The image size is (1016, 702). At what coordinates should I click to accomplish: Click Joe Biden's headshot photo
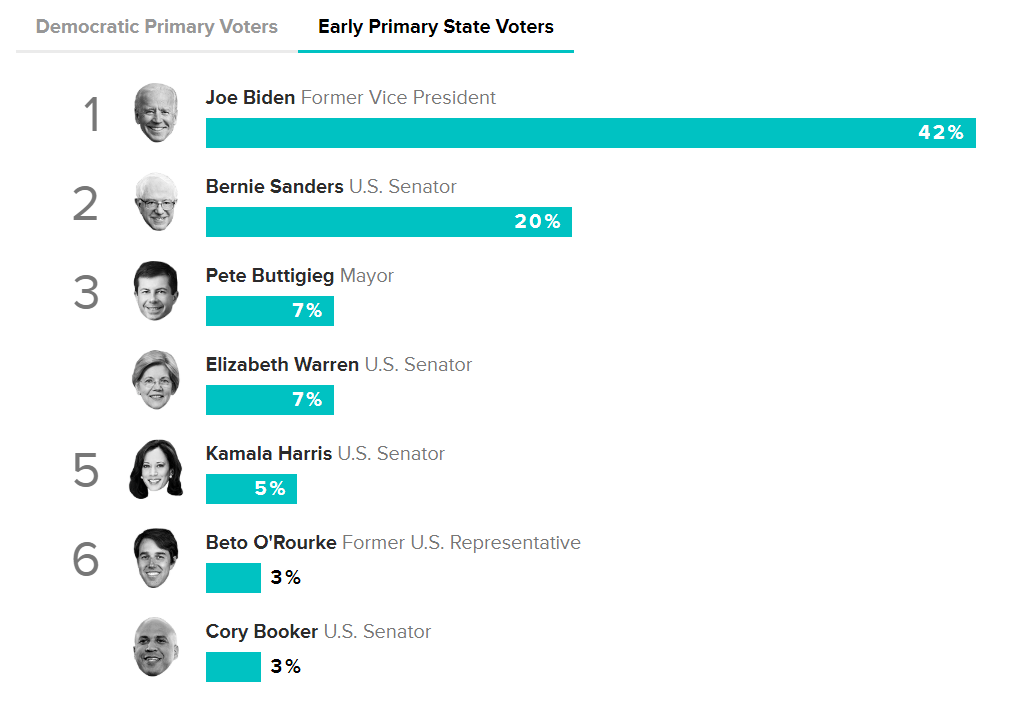coord(156,113)
